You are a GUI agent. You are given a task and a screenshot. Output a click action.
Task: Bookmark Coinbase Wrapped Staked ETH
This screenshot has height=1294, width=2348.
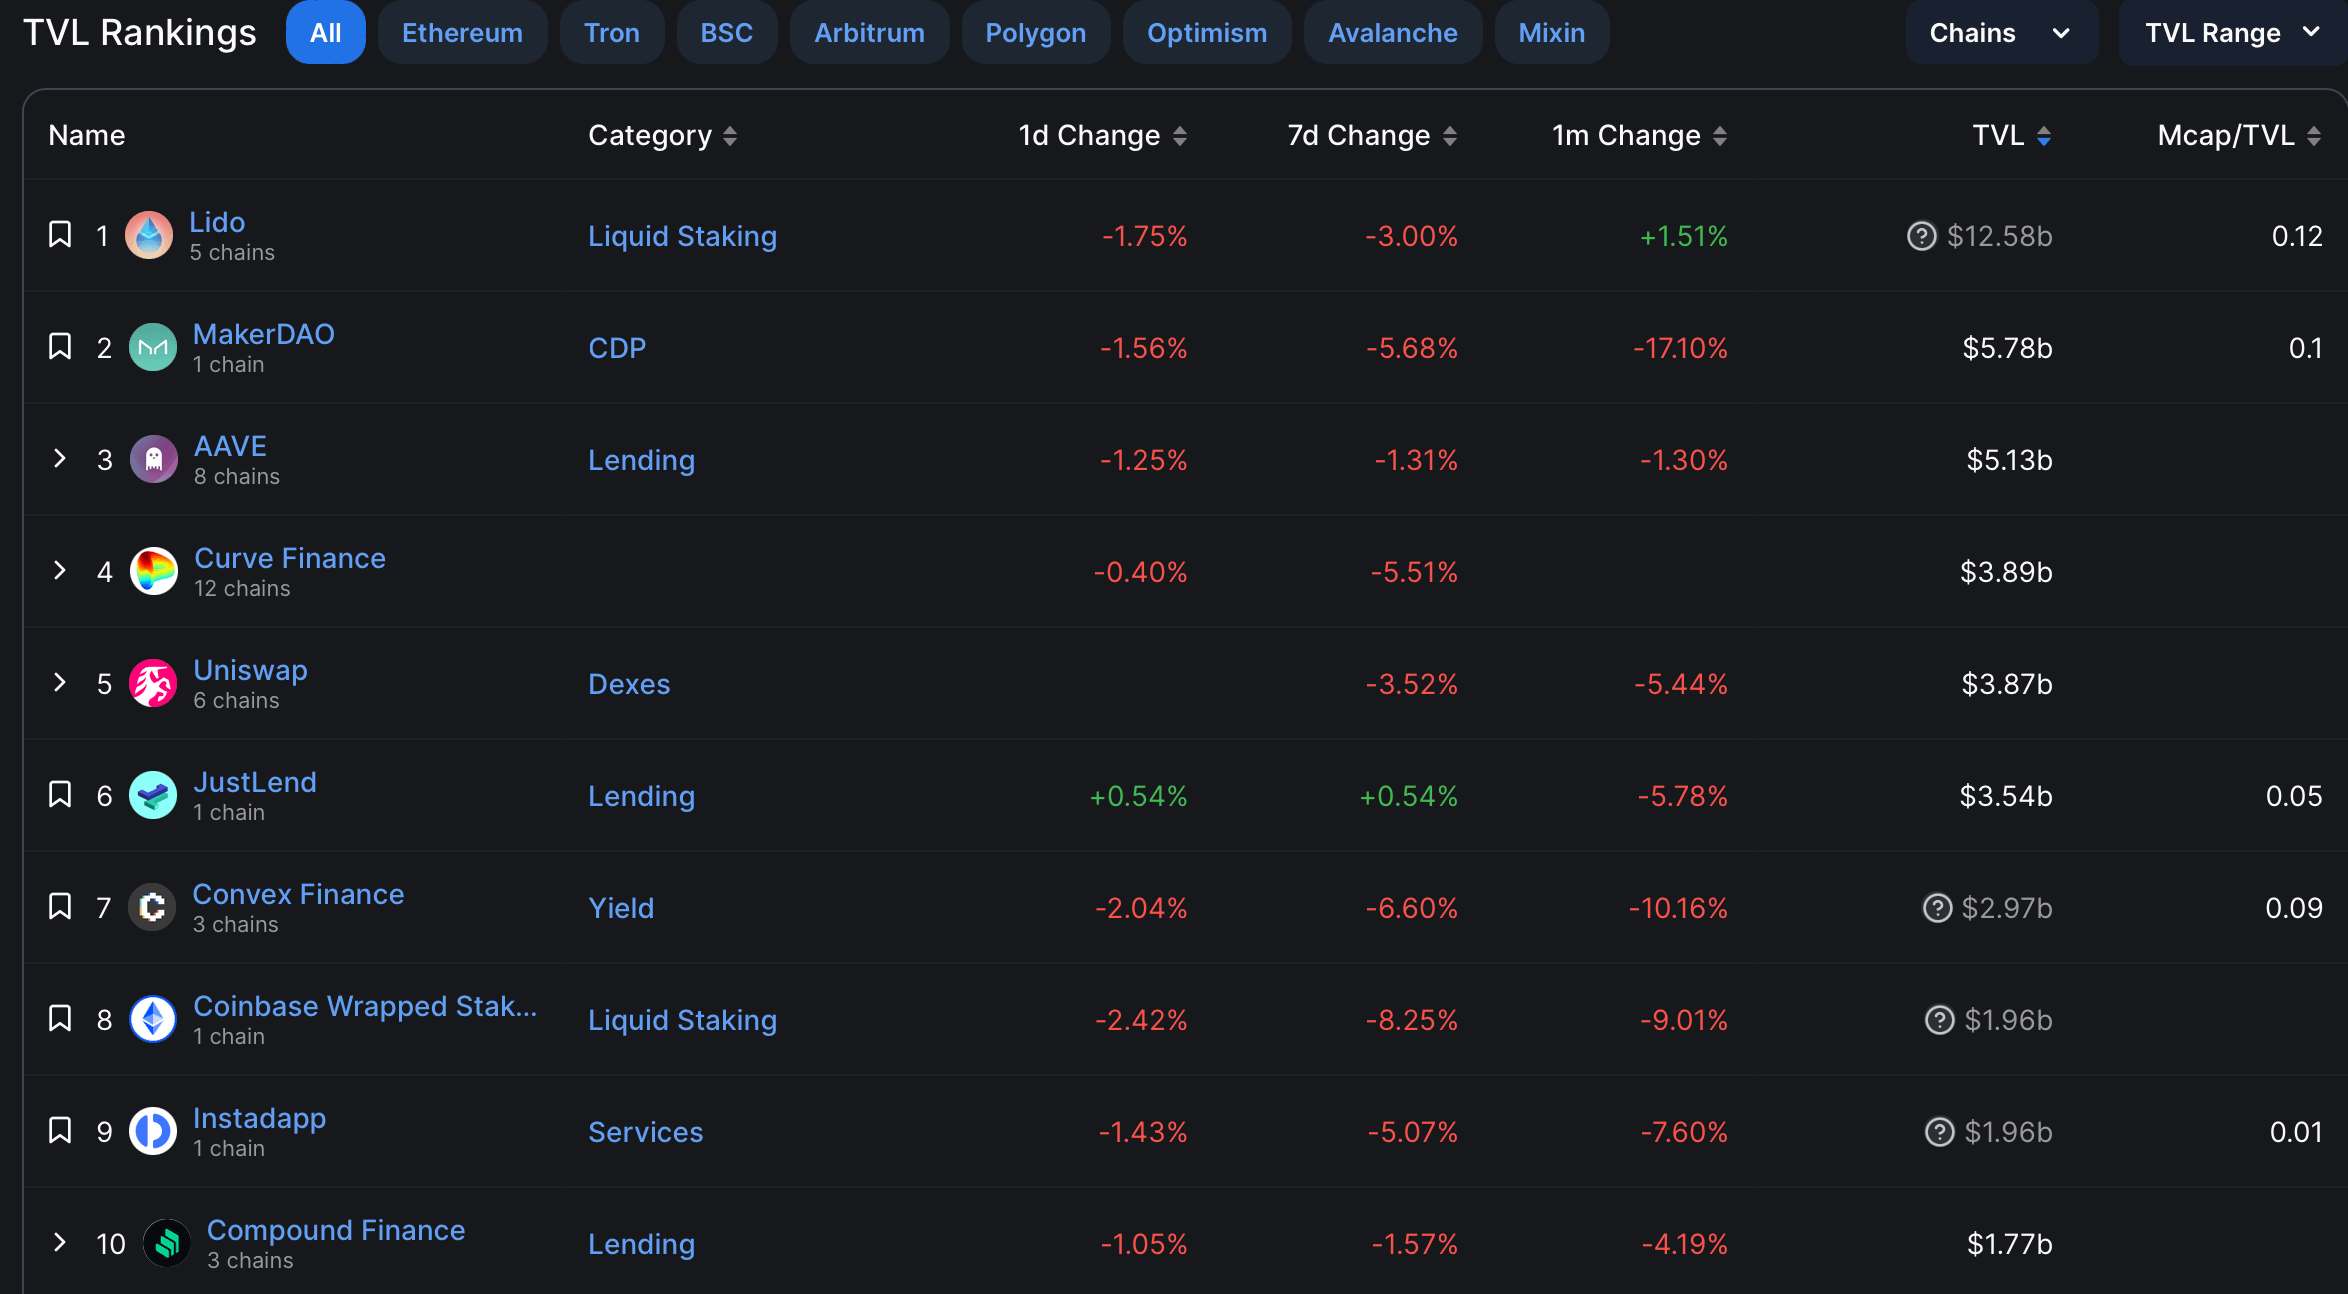60,1019
